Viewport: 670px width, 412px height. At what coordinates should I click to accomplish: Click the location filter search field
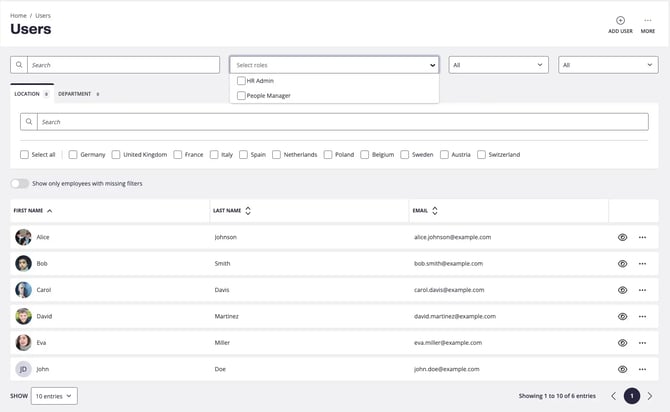coord(343,122)
